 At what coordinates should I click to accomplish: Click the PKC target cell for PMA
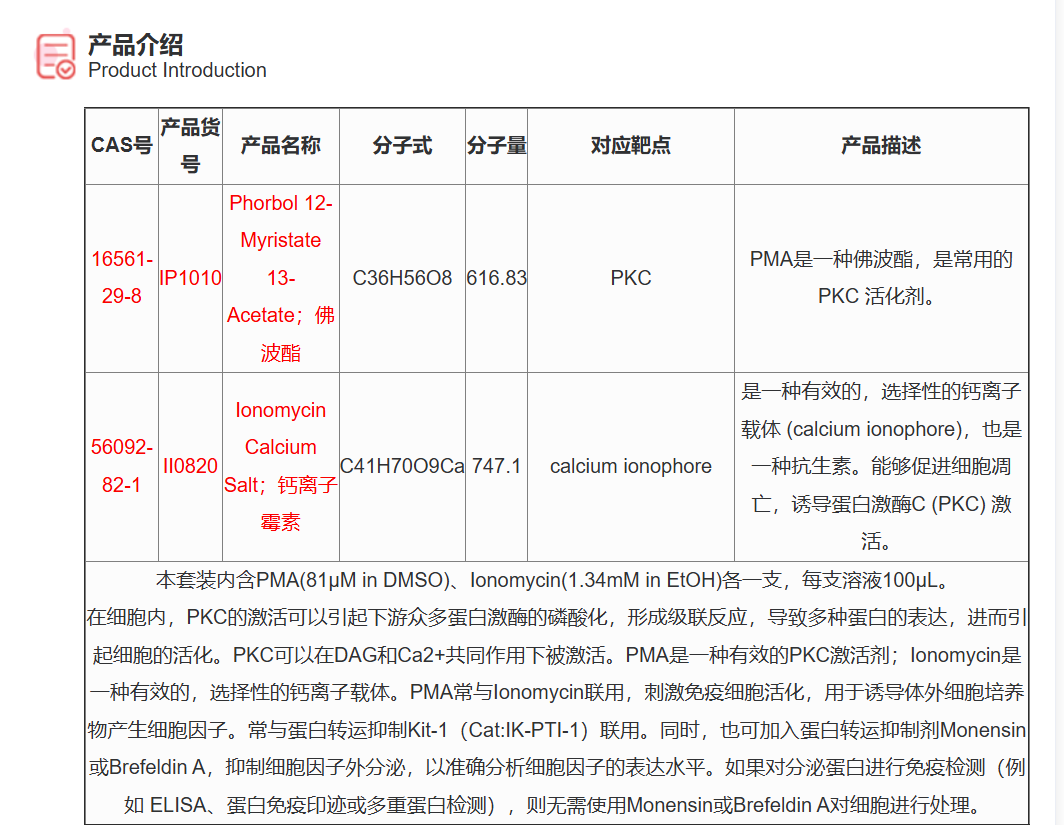click(630, 278)
